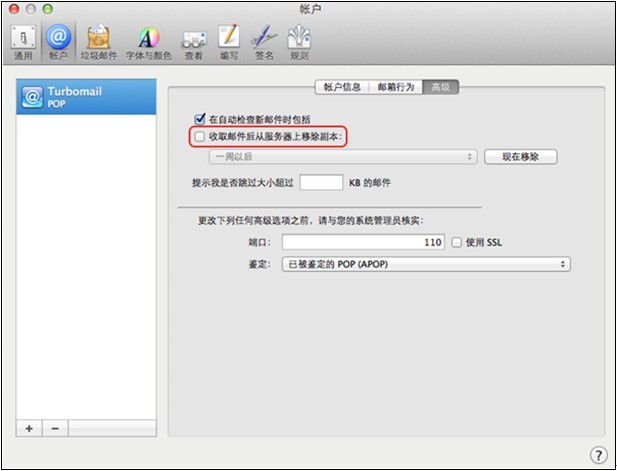Screen dimensions: 617x471
Task: Open the 垃圾邮件 junk mail preferences
Action: tap(98, 40)
